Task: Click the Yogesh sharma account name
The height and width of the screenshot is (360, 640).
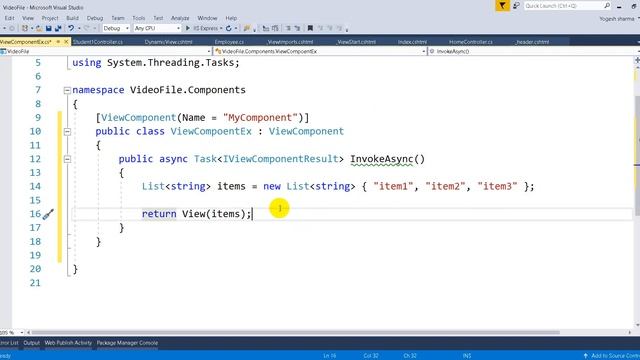Action: 617,19
